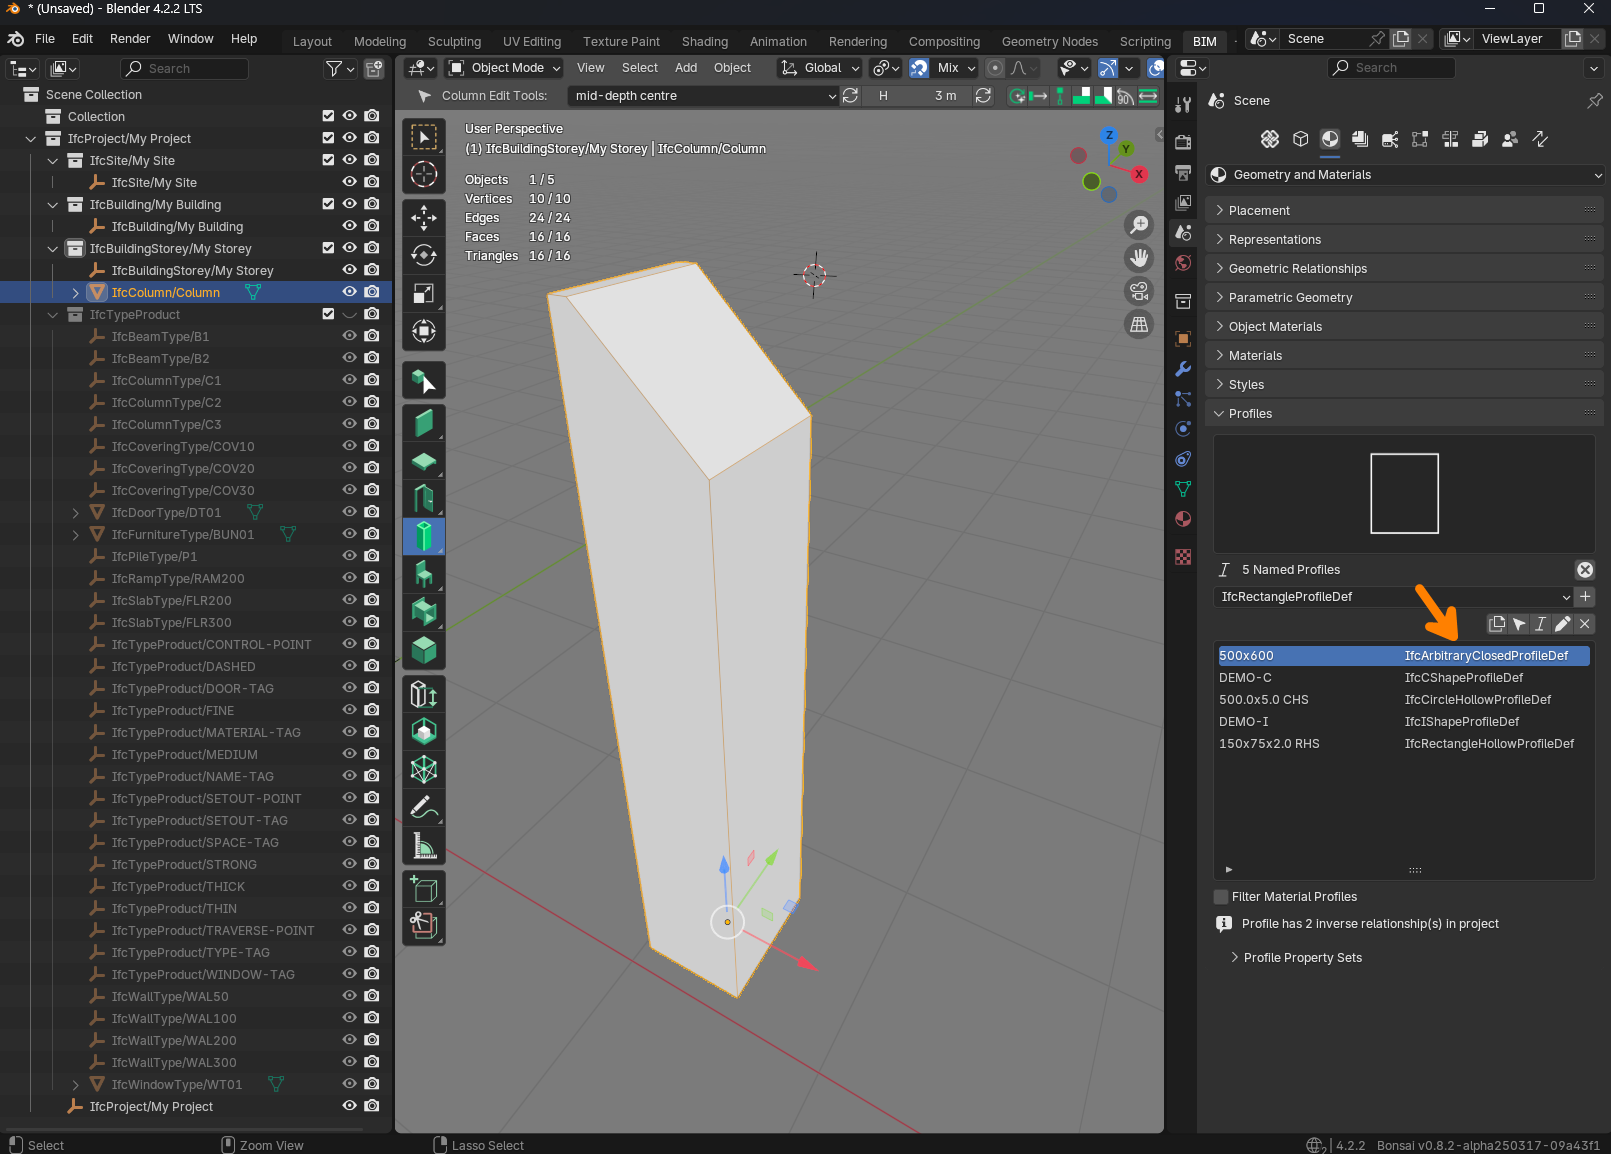Switch to Geometry Nodes workspace tab
1611x1154 pixels.
1050,41
